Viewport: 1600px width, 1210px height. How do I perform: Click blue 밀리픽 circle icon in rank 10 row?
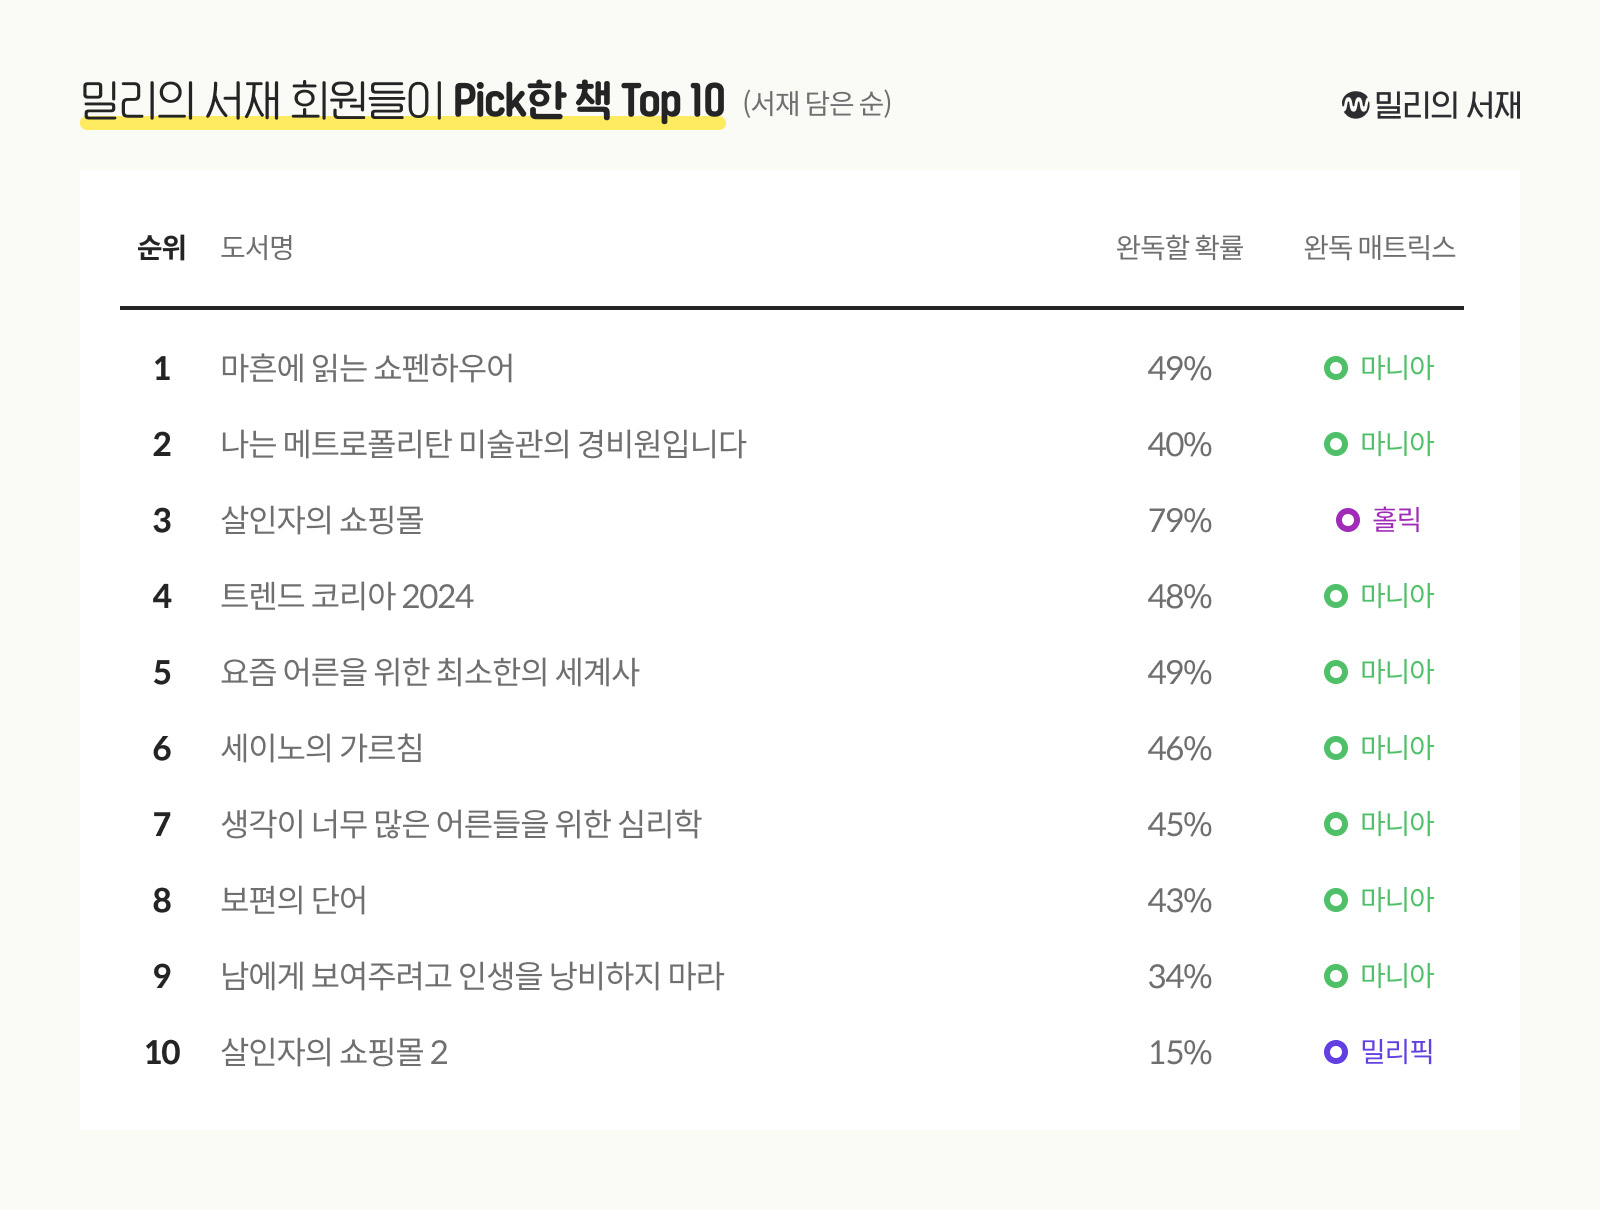coord(1335,1052)
